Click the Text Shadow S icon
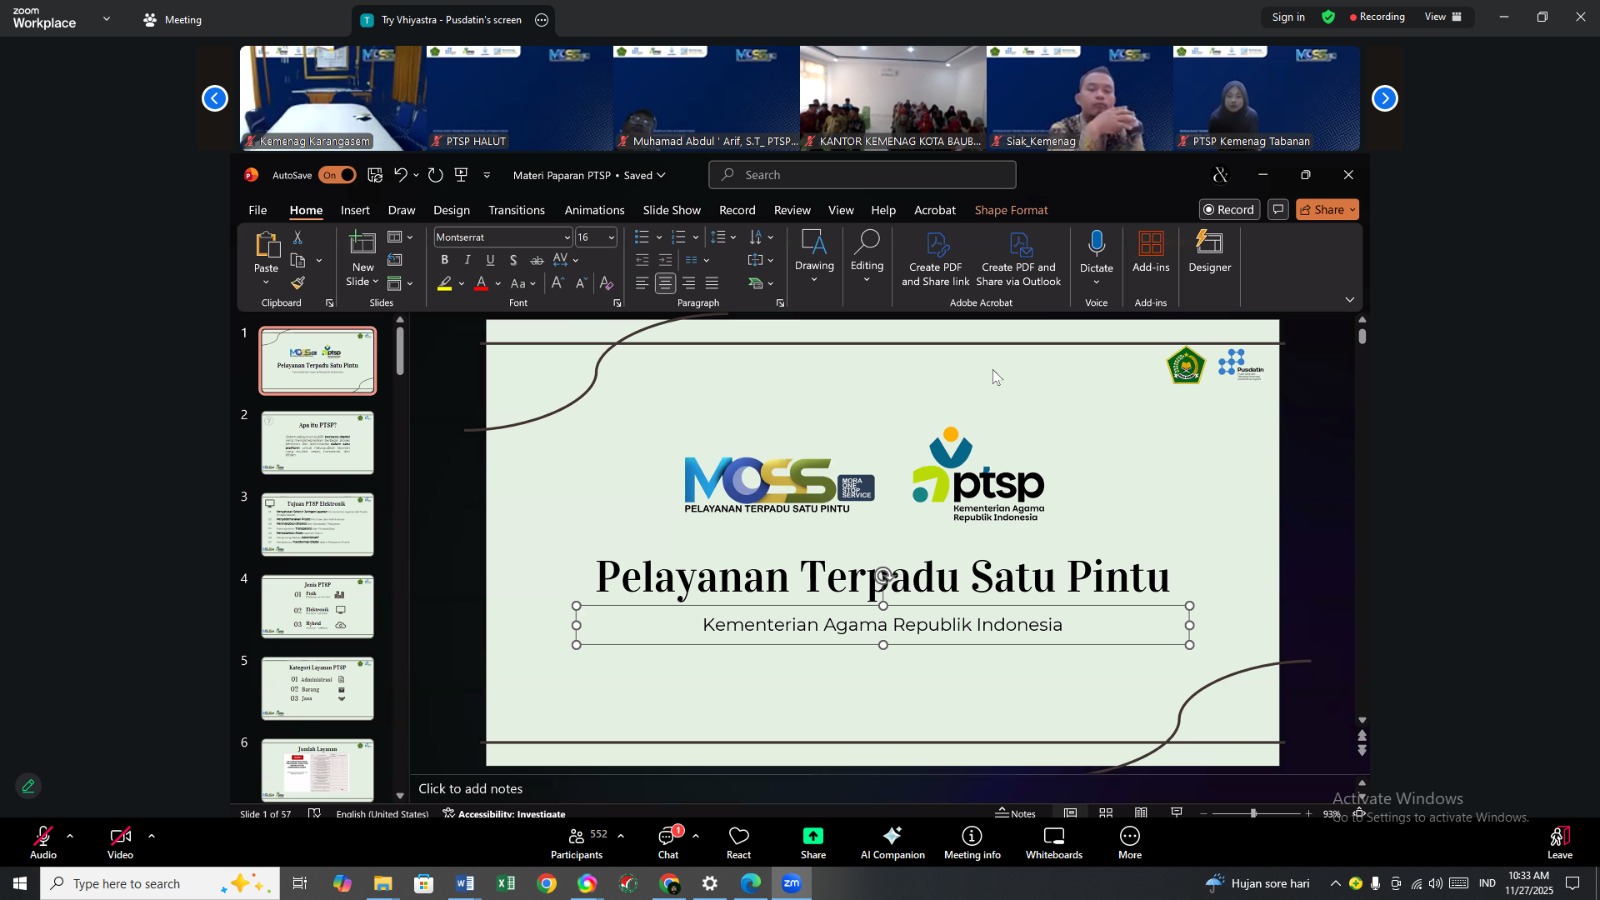This screenshot has width=1600, height=900. click(513, 260)
